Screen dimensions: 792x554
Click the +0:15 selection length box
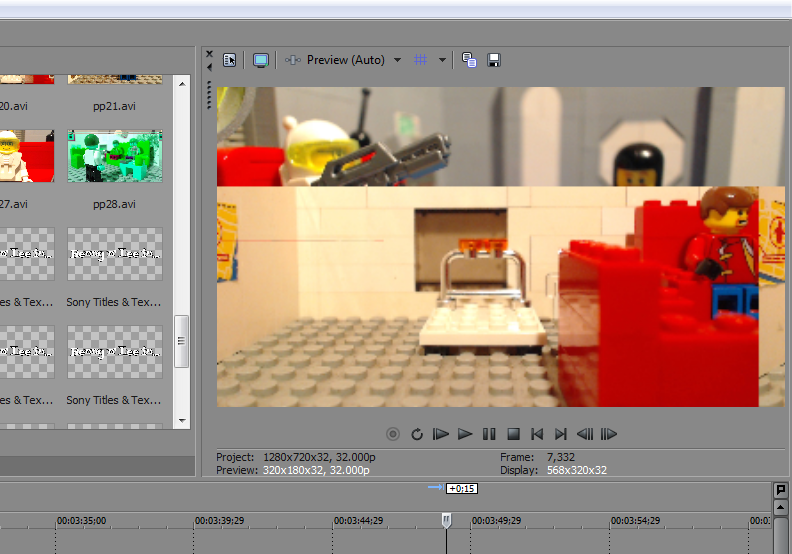pyautogui.click(x=462, y=489)
